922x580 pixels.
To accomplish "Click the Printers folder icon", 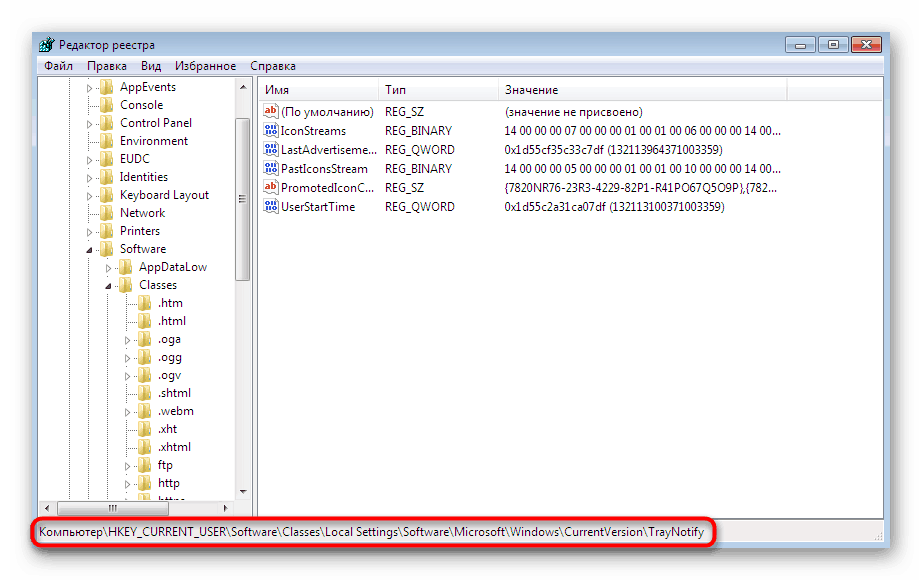I will (x=106, y=231).
